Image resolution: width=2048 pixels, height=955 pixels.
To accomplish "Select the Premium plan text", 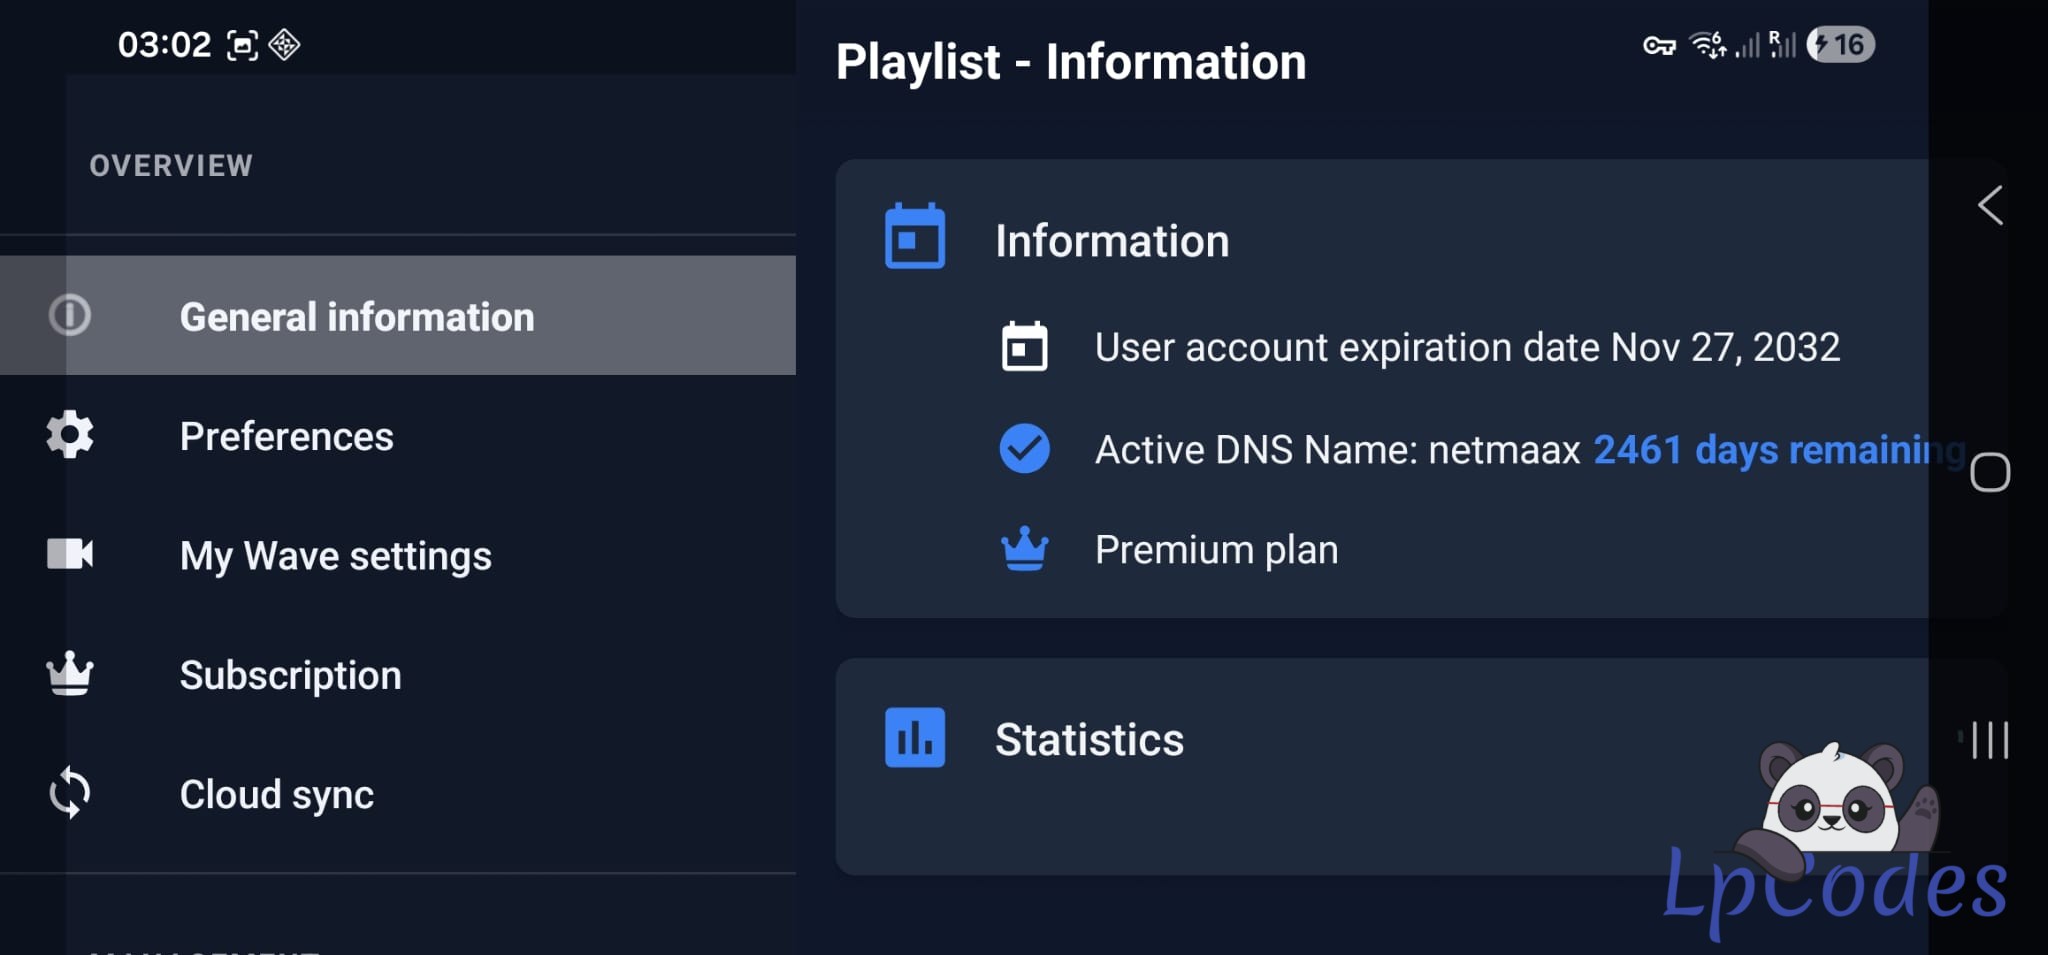I will point(1216,550).
